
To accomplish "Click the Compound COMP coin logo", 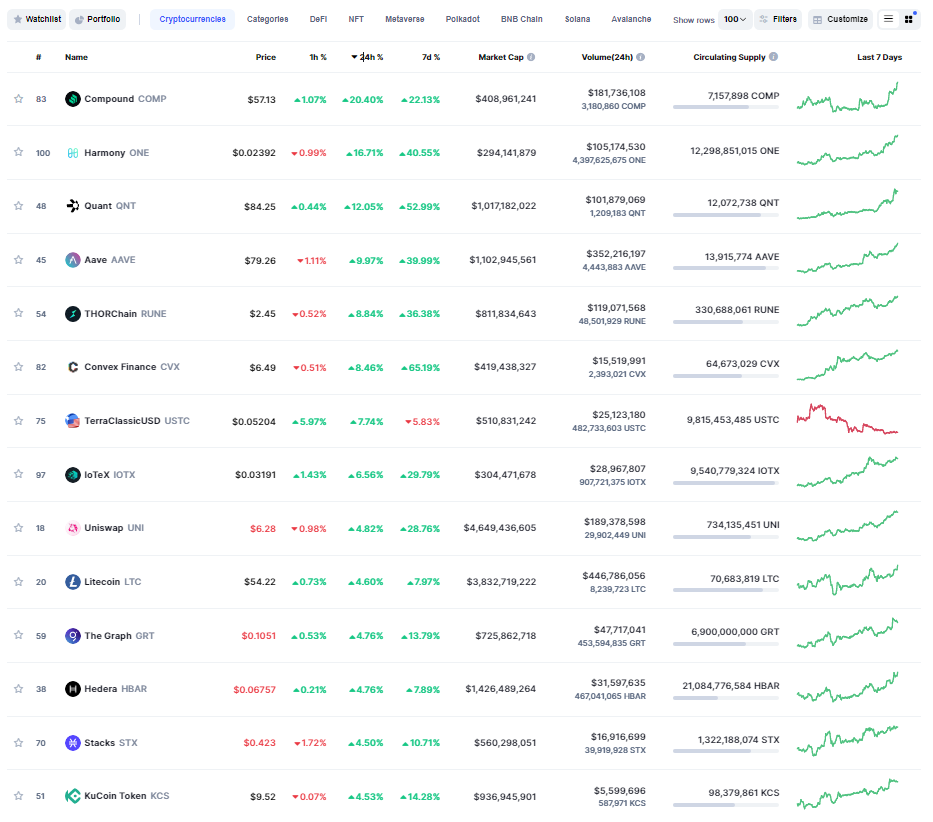I will [x=73, y=99].
